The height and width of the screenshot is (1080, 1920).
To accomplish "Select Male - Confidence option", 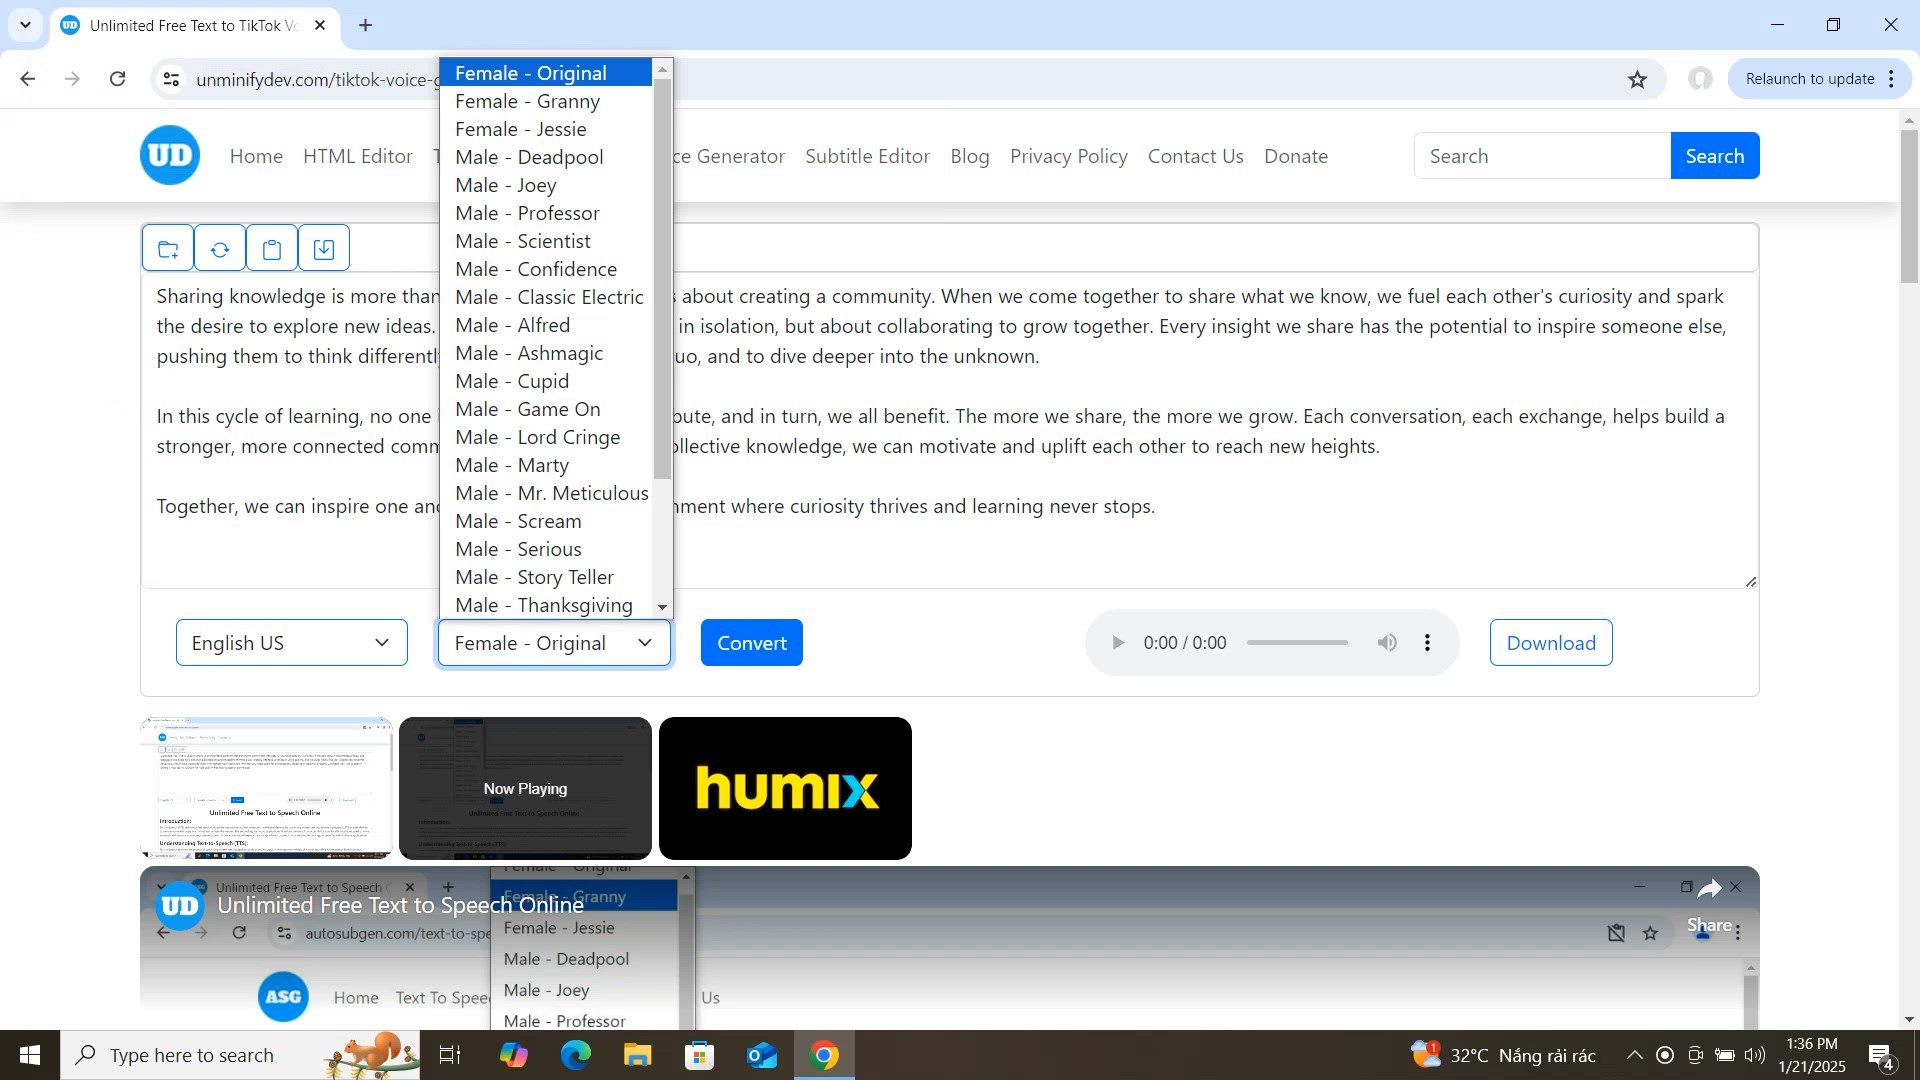I will tap(546, 269).
